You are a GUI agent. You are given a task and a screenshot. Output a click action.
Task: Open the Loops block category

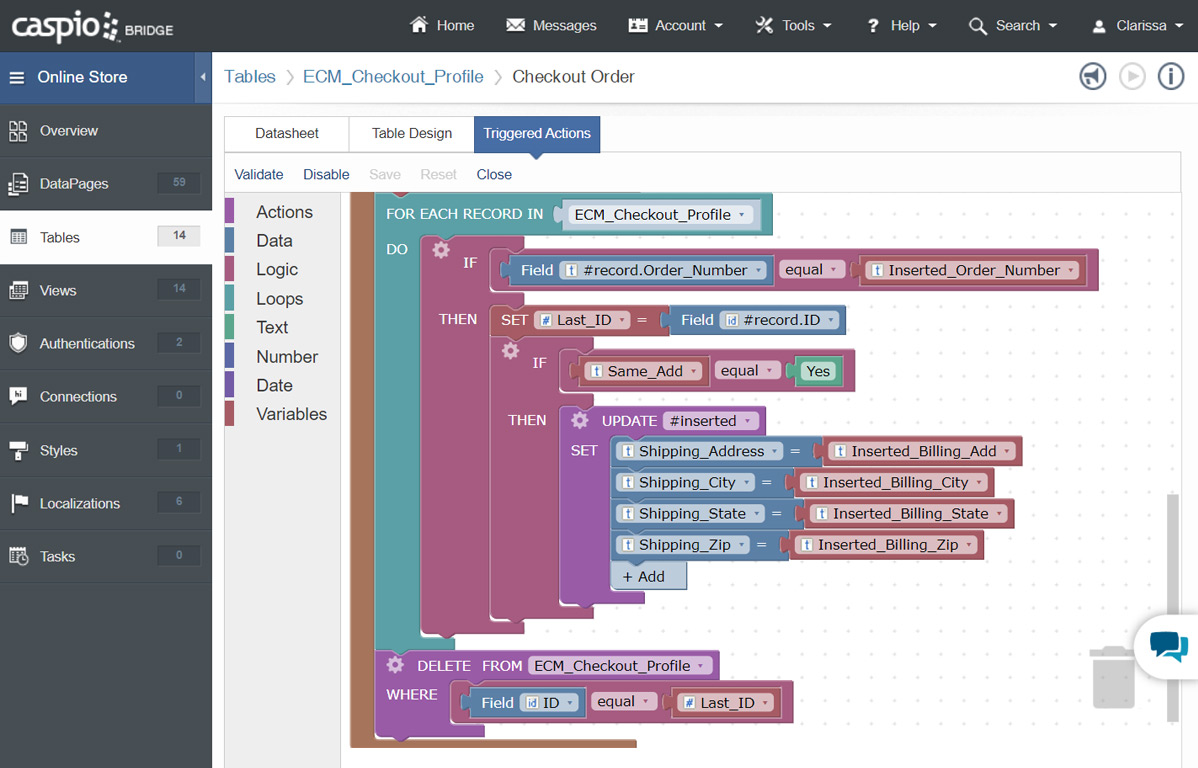coord(280,299)
